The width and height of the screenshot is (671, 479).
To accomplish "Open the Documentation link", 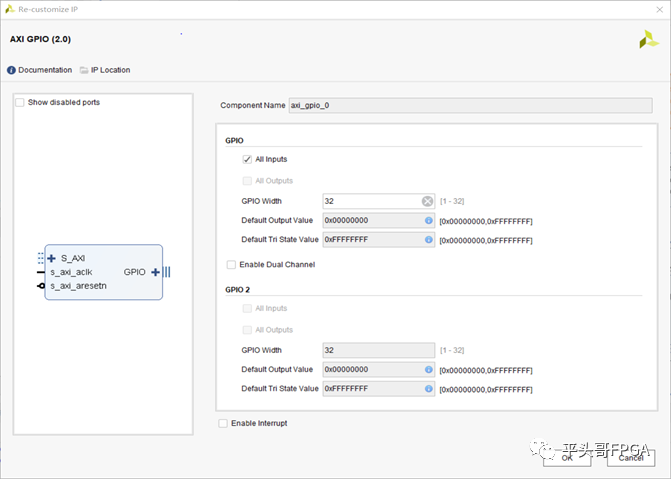I will tap(45, 70).
